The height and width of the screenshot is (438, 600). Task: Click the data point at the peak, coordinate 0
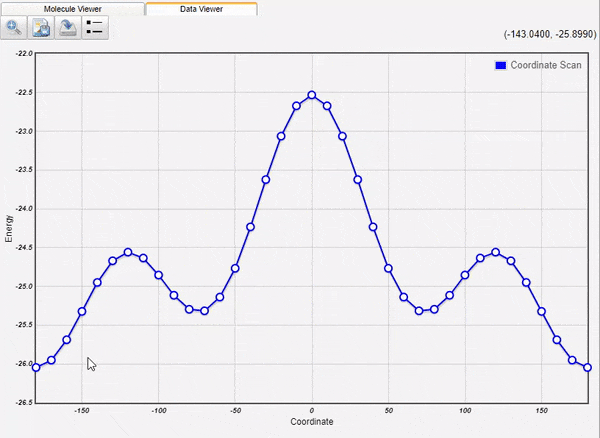pyautogui.click(x=312, y=95)
